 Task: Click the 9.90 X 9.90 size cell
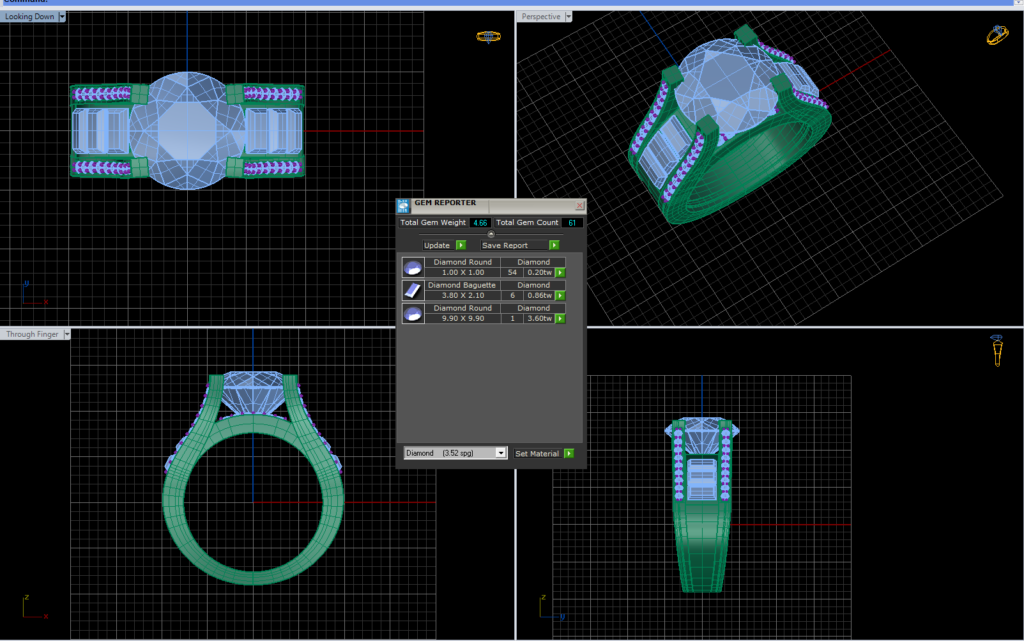(x=463, y=319)
